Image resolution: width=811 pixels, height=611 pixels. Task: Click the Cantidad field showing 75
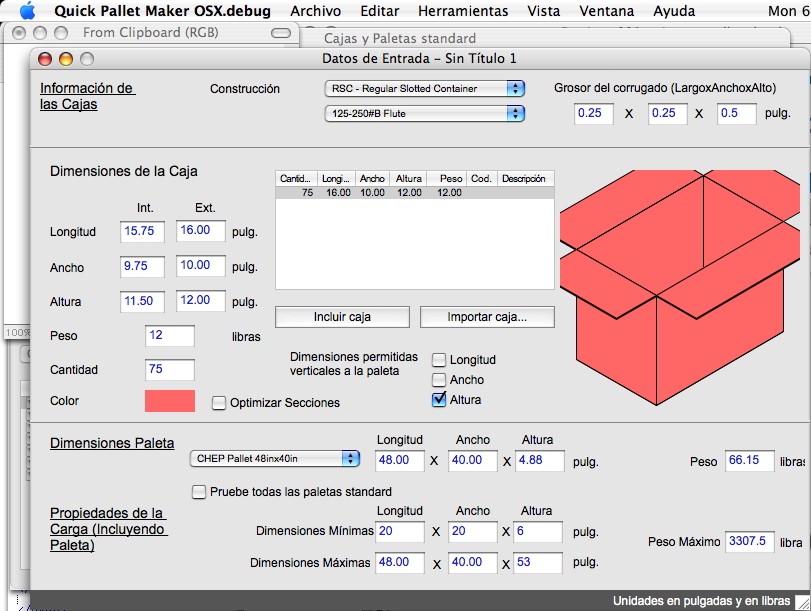pos(170,370)
